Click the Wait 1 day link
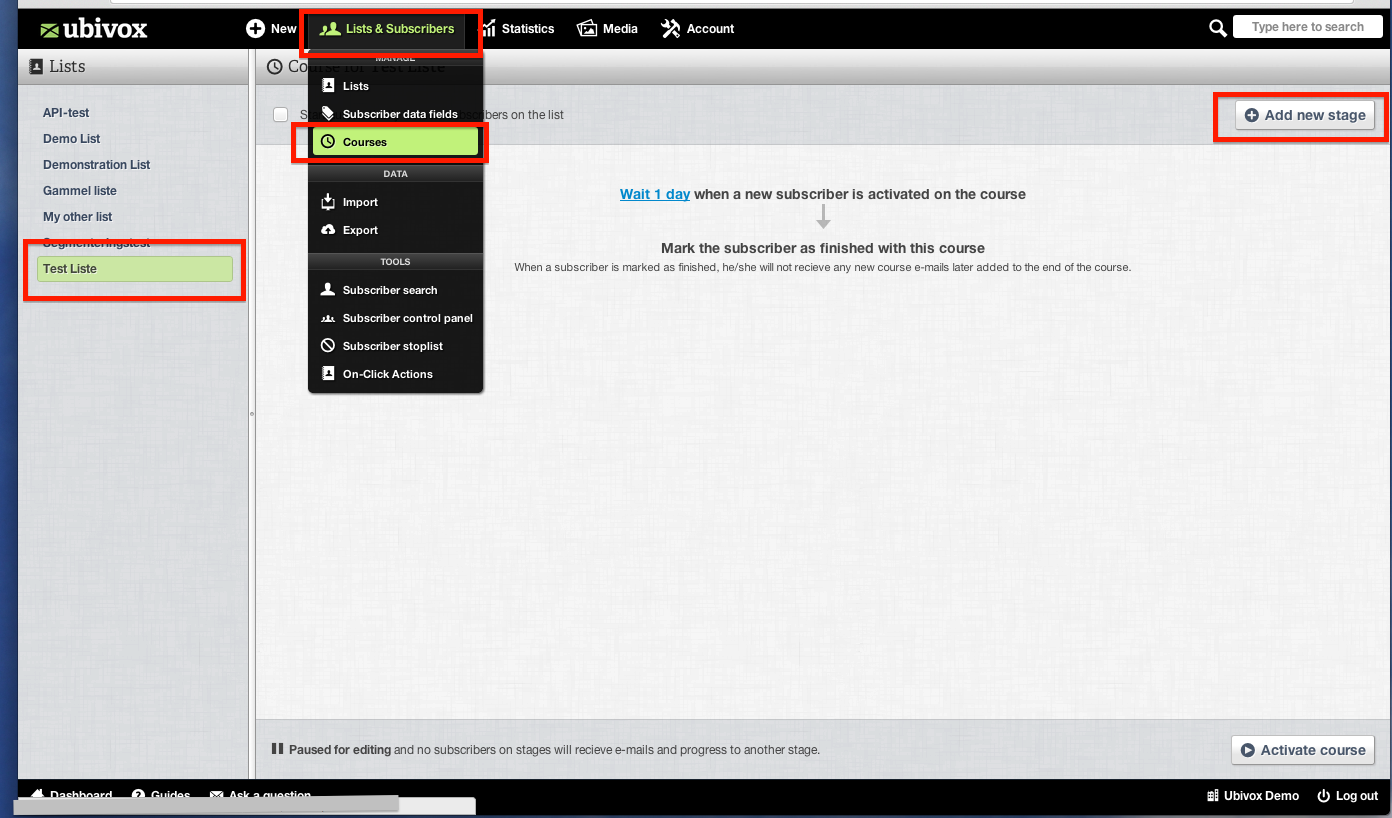 655,194
